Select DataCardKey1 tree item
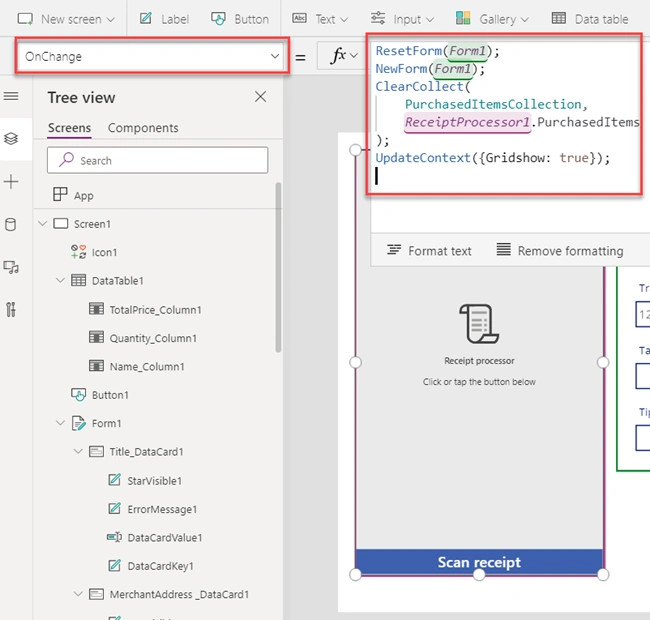This screenshot has height=620, width=650. 160,566
